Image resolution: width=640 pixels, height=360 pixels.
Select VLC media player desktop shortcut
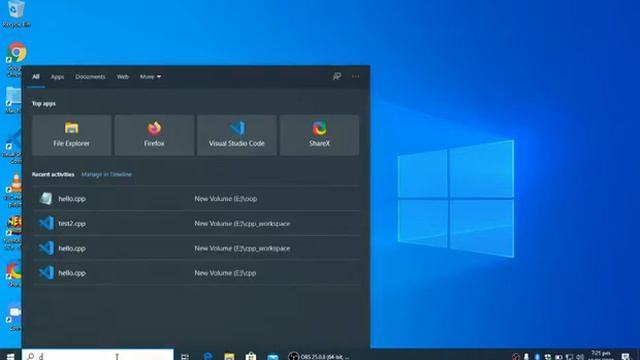pyautogui.click(x=15, y=190)
